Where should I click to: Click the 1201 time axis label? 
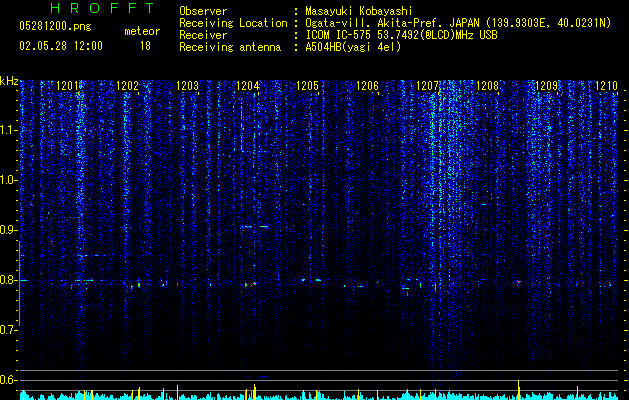click(67, 85)
